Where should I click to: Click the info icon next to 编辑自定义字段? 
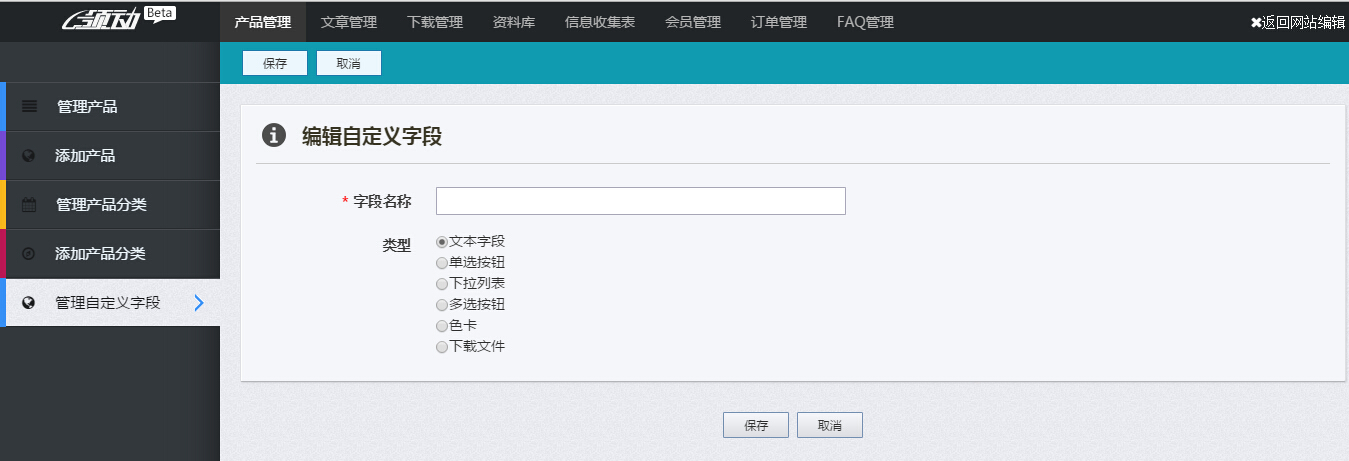(x=274, y=136)
